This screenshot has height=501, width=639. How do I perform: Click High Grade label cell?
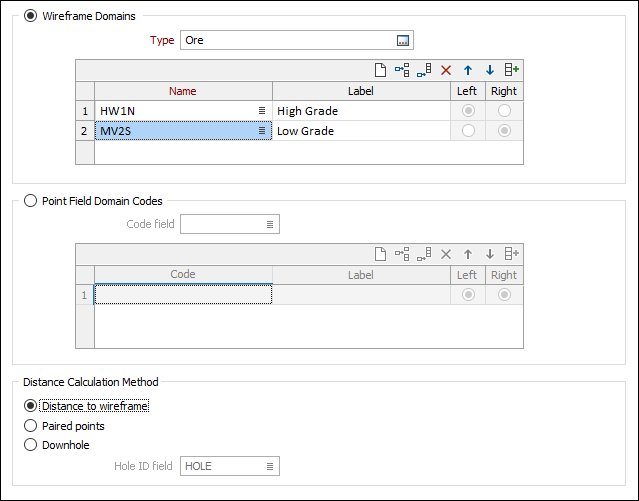pos(361,111)
